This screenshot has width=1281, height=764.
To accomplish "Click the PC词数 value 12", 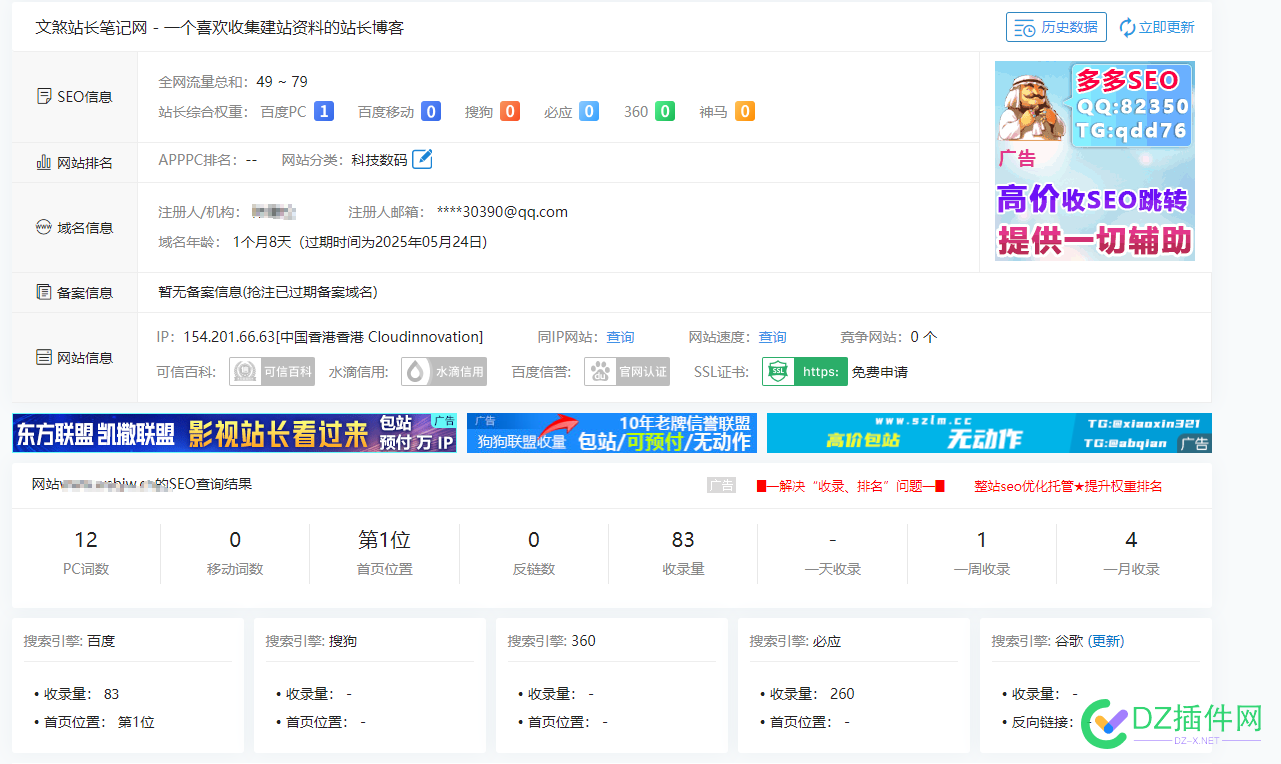I will coord(86,540).
